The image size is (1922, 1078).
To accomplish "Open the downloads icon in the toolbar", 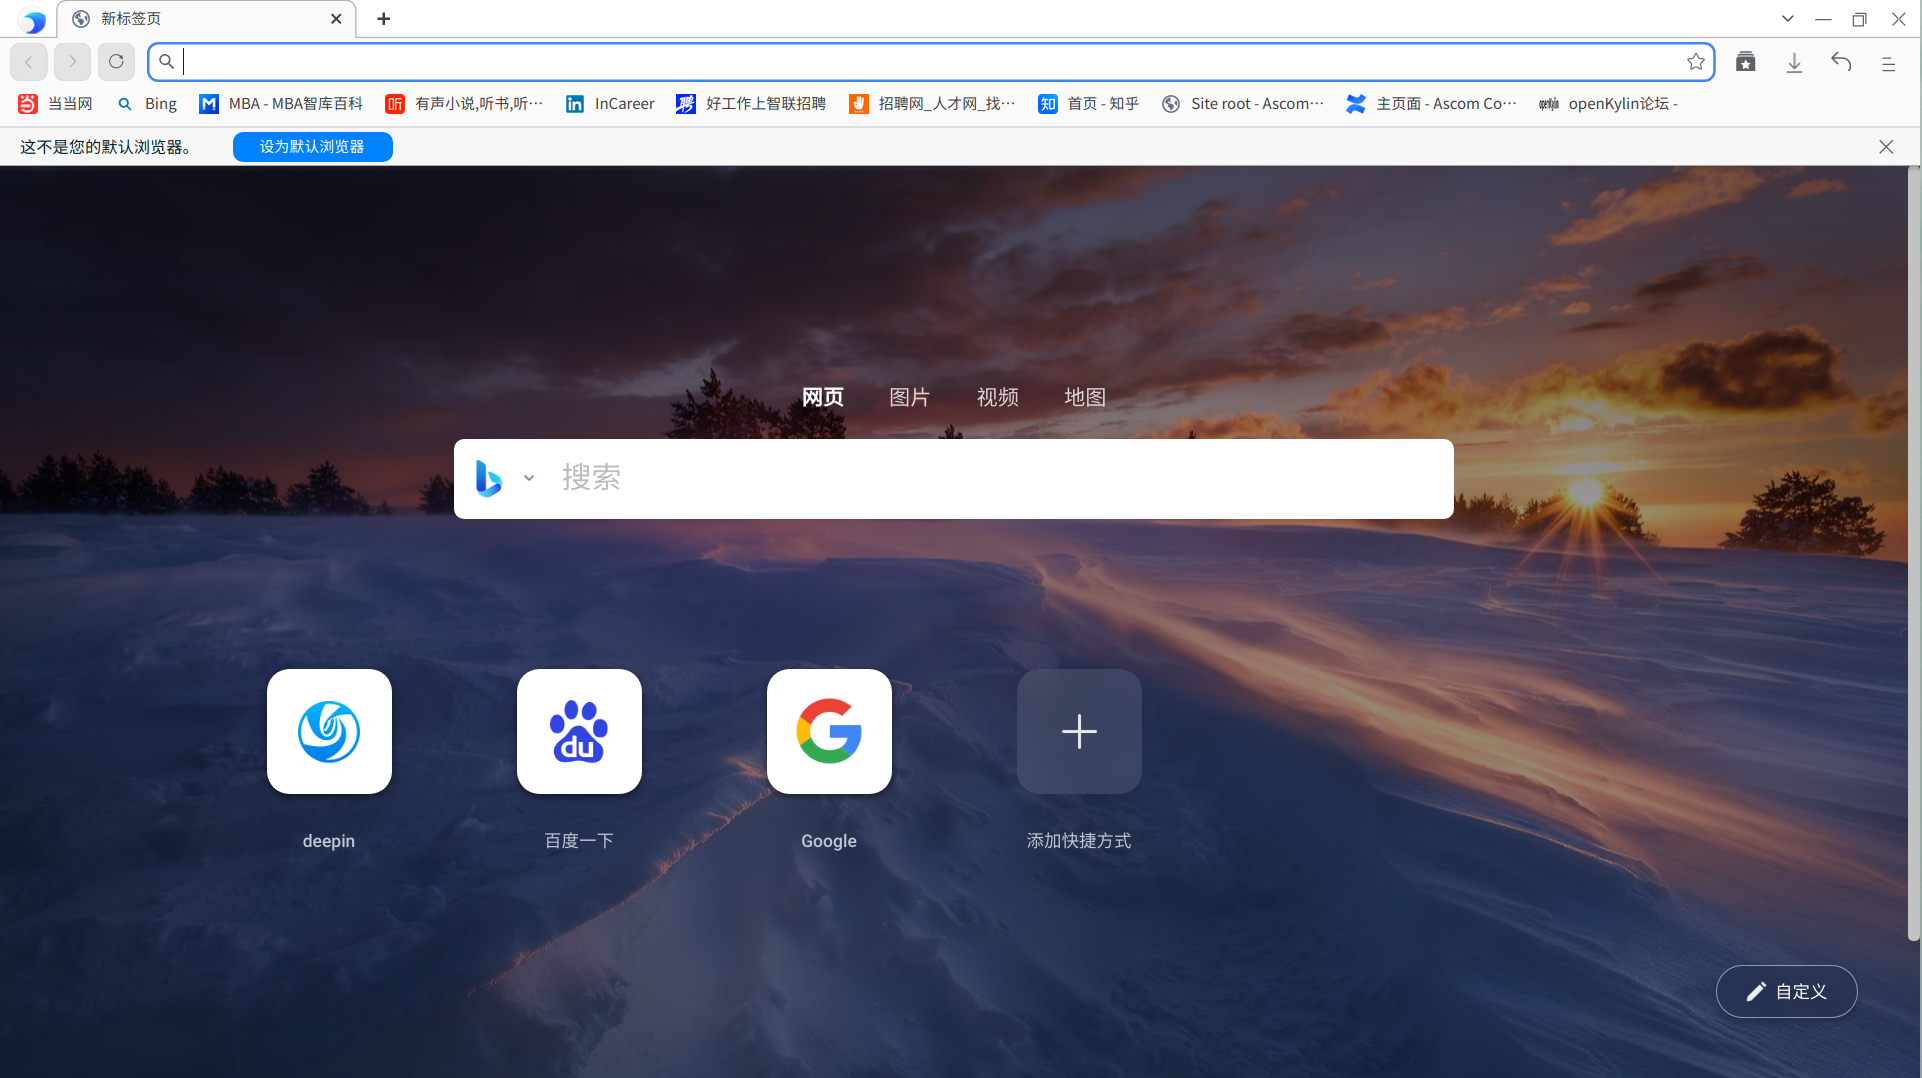I will 1794,61.
